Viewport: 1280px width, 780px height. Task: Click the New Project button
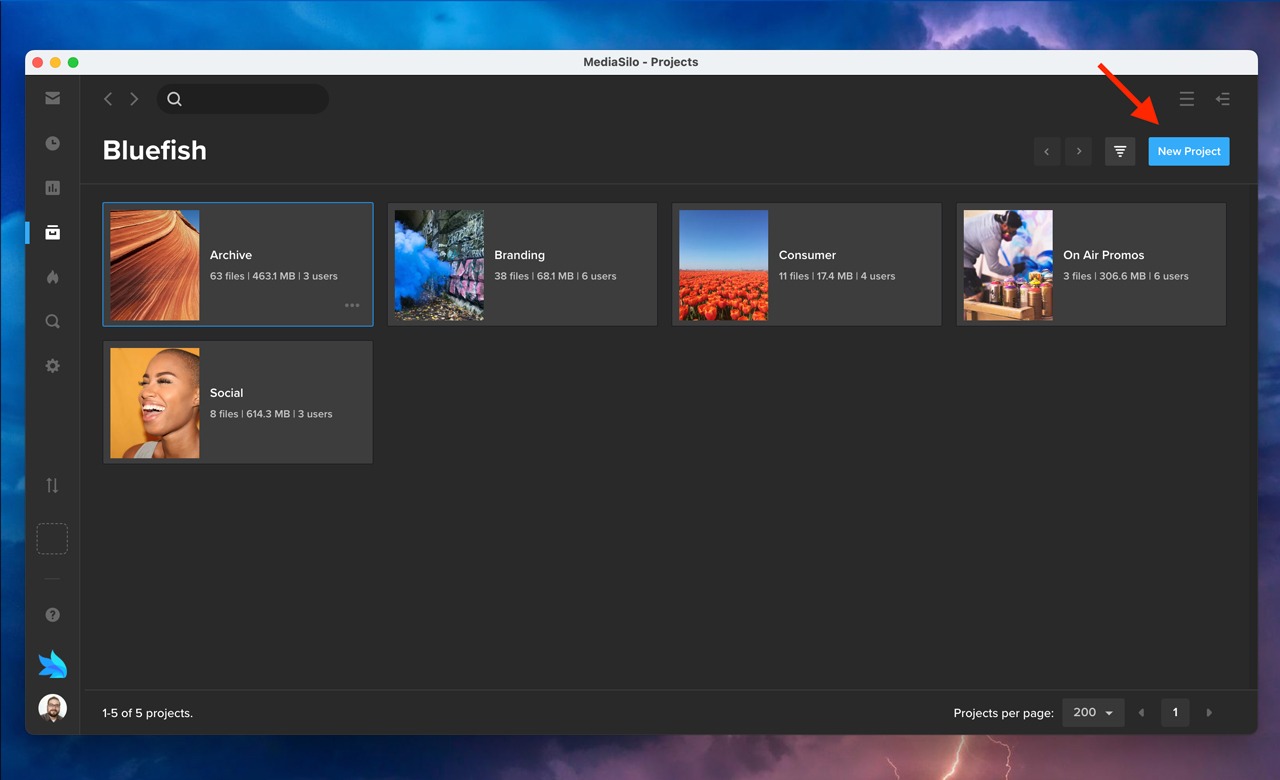pos(1189,152)
